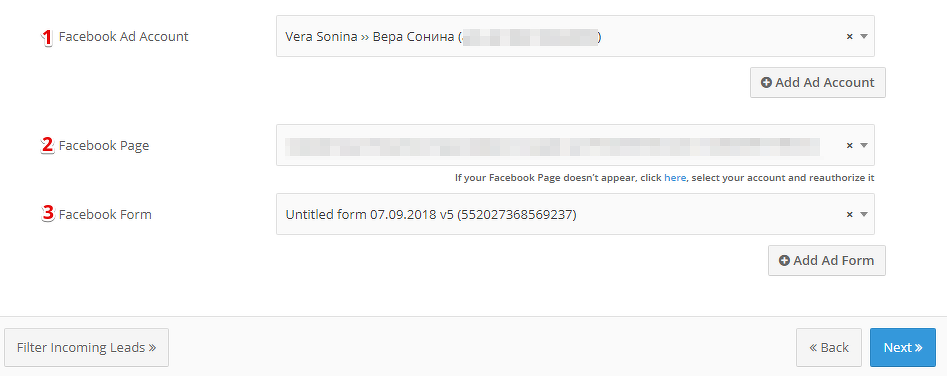Expand the Facebook Form dropdown arrow

coord(864,214)
